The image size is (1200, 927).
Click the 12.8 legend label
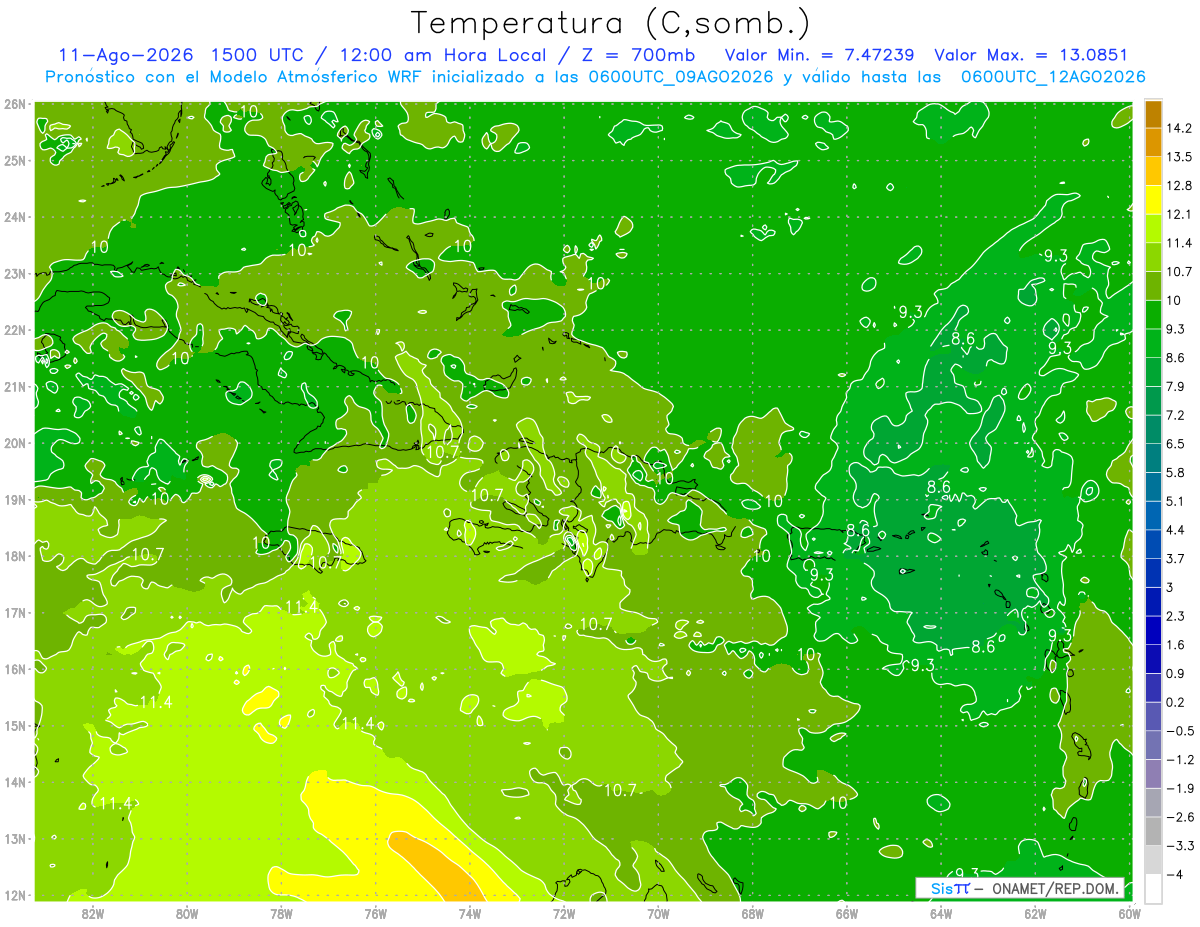point(1180,185)
